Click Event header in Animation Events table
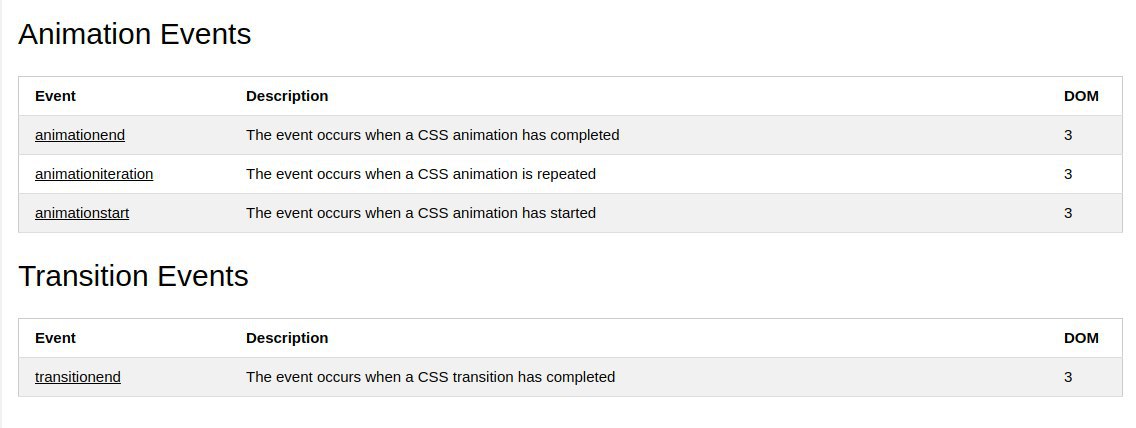The image size is (1136, 428). [55, 96]
